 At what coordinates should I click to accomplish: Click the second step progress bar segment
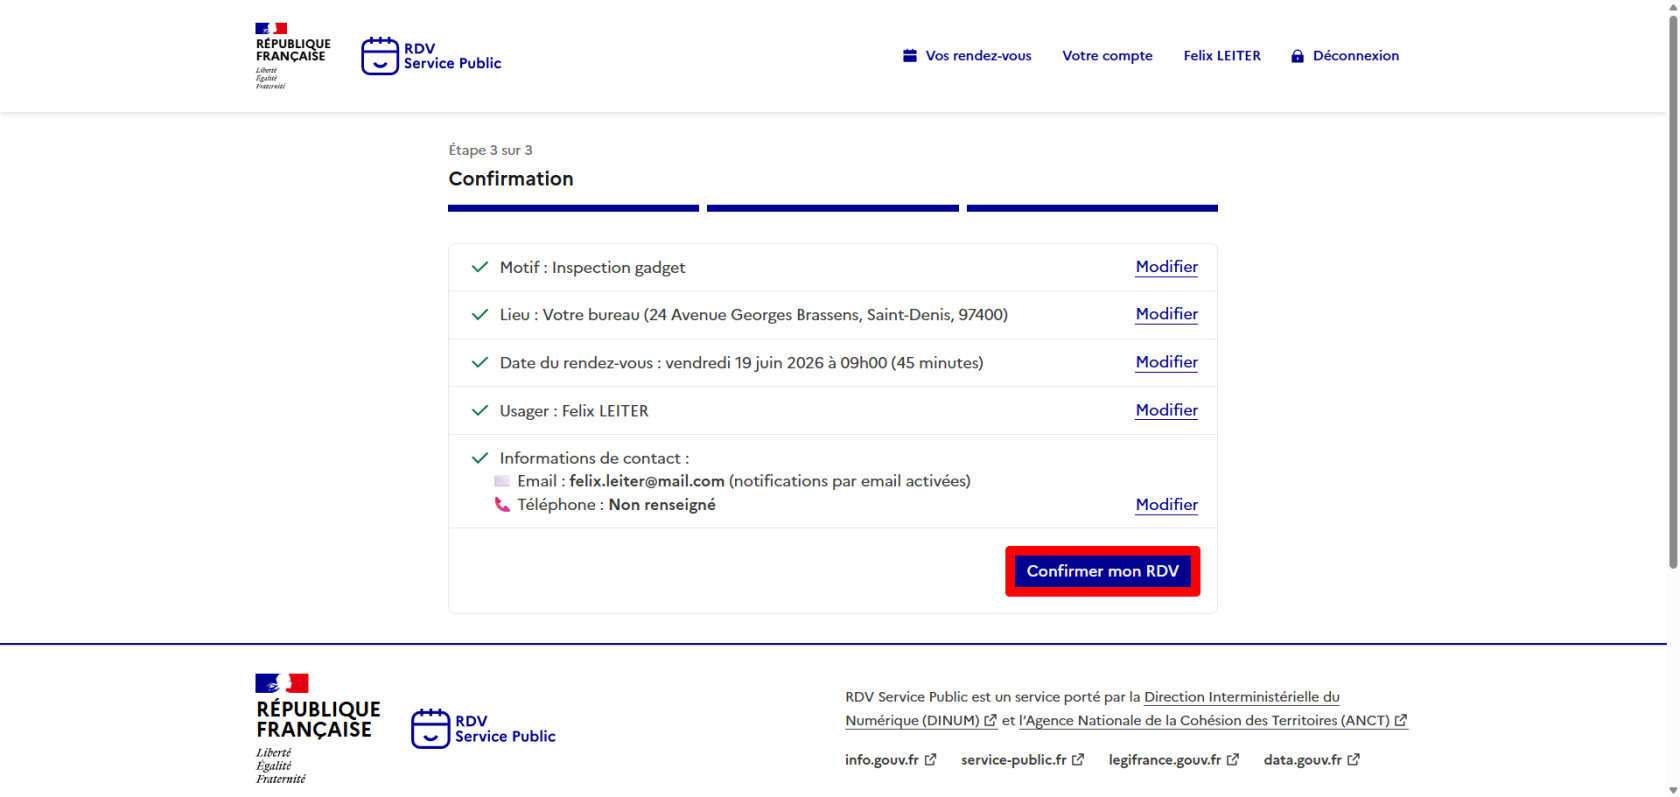pyautogui.click(x=833, y=208)
